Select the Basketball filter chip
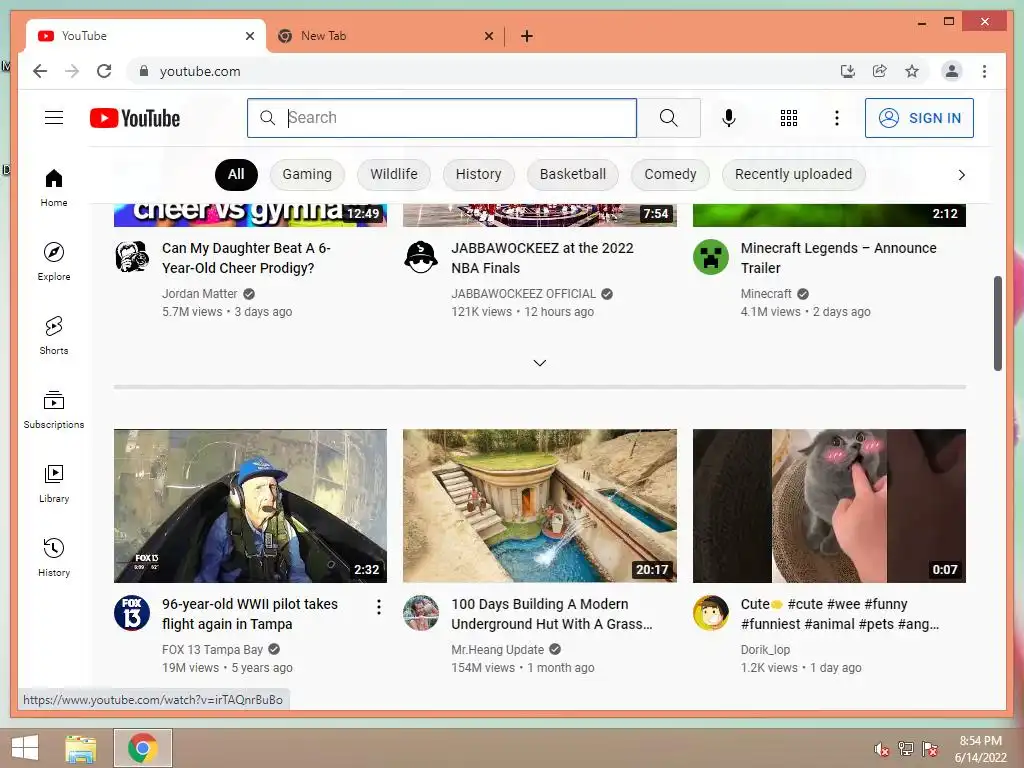This screenshot has height=768, width=1024. tap(573, 174)
